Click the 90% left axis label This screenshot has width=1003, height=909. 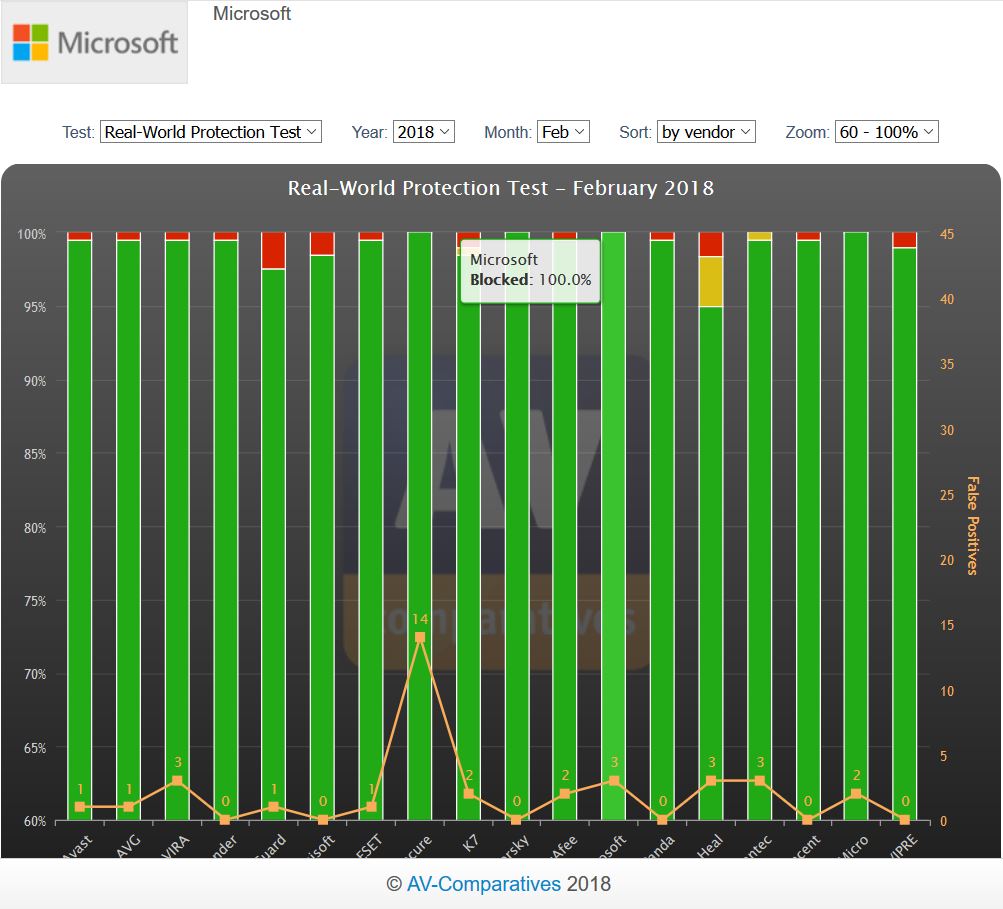pos(35,381)
